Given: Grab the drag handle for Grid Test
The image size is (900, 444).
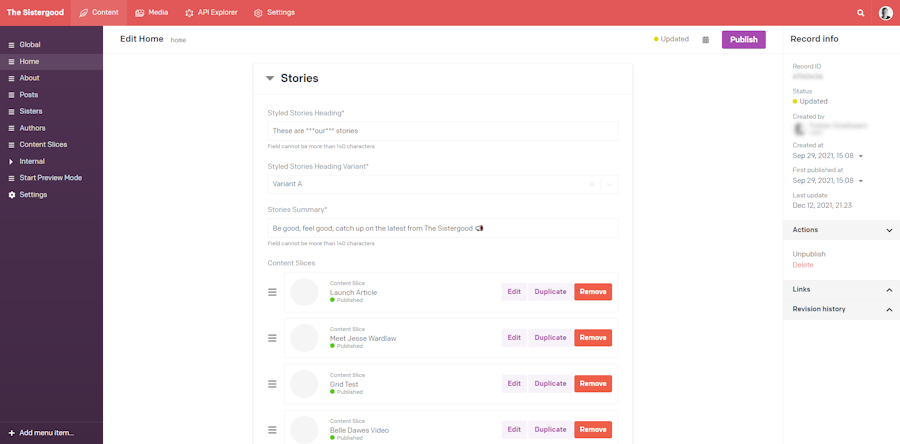Looking at the screenshot, I should 273,384.
